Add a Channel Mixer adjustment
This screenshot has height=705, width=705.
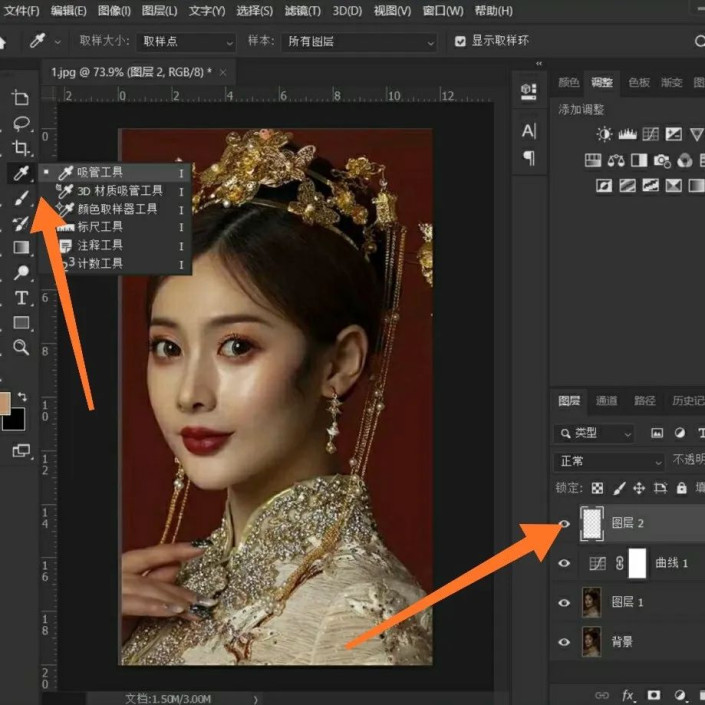[x=684, y=160]
